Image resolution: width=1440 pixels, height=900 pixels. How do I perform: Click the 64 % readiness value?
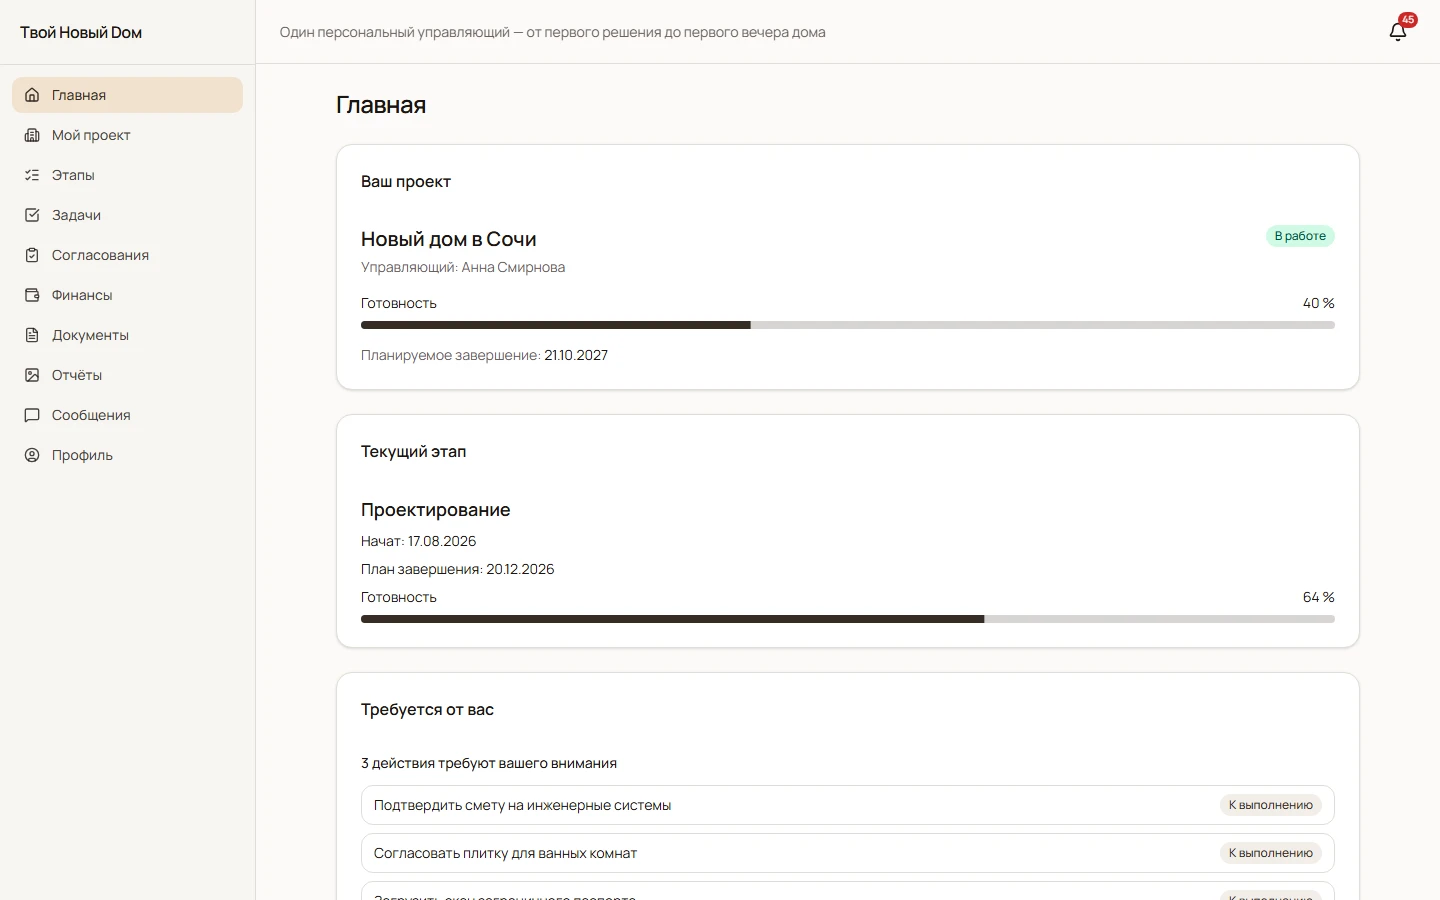point(1319,597)
